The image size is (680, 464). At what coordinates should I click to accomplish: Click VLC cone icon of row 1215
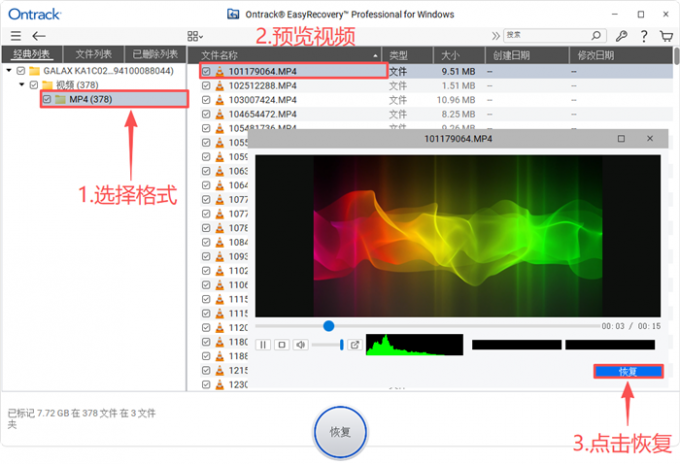click(220, 371)
